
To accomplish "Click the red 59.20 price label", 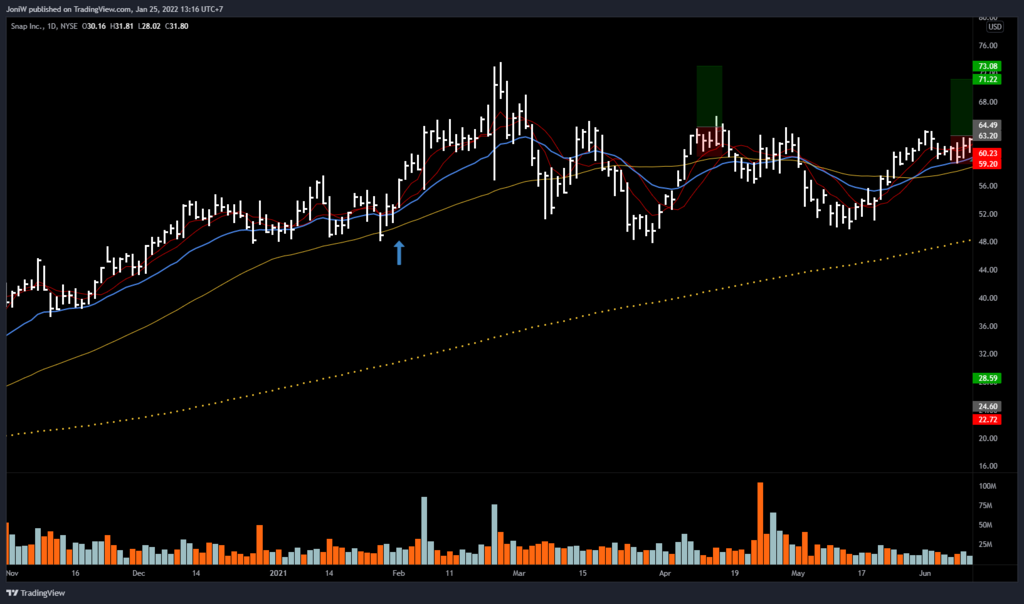I will (986, 163).
